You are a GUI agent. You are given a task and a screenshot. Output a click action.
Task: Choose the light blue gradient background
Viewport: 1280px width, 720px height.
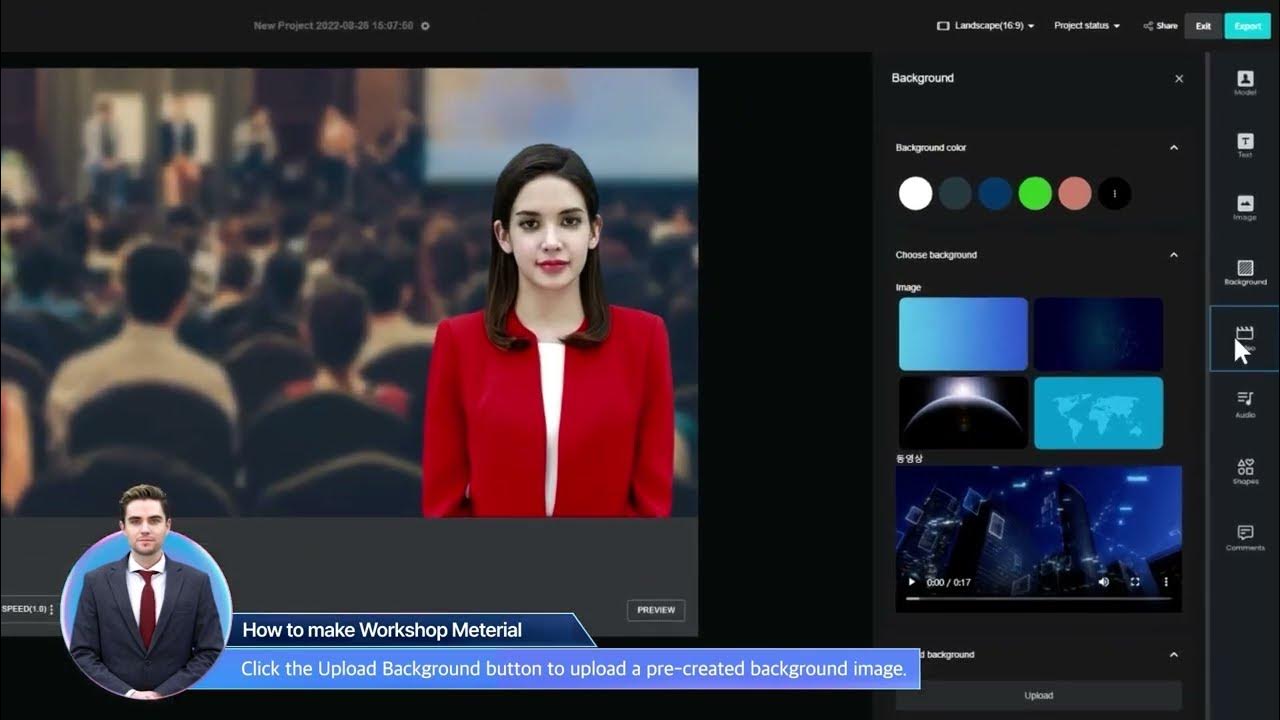pyautogui.click(x=963, y=334)
